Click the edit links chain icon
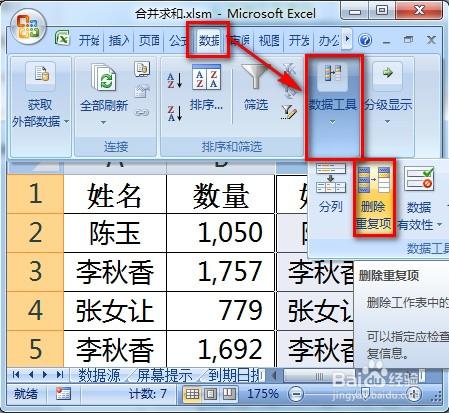 pos(142,112)
